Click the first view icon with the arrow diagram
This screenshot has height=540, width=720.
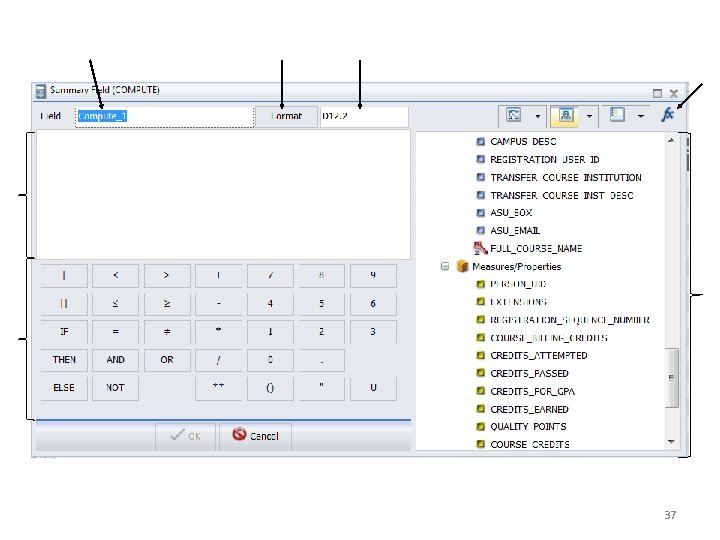513,115
